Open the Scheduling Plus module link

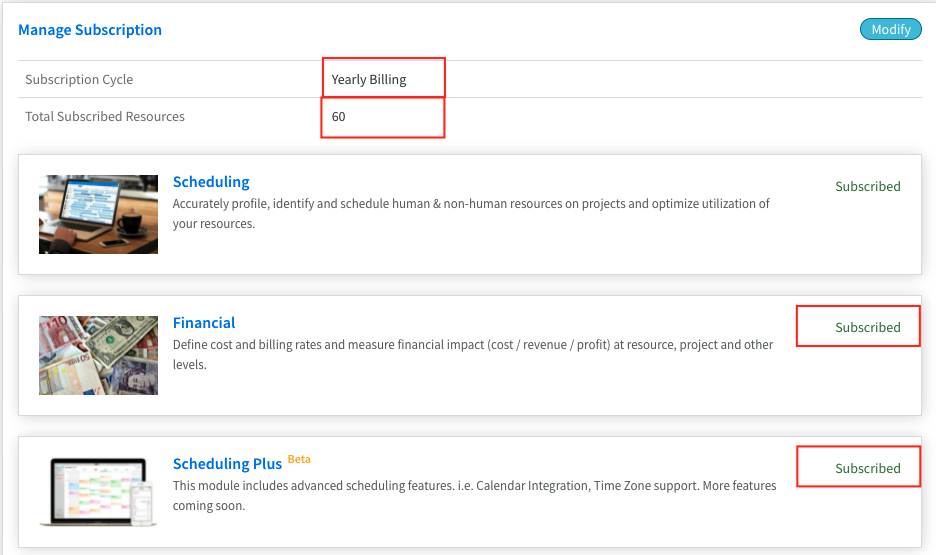click(x=227, y=464)
